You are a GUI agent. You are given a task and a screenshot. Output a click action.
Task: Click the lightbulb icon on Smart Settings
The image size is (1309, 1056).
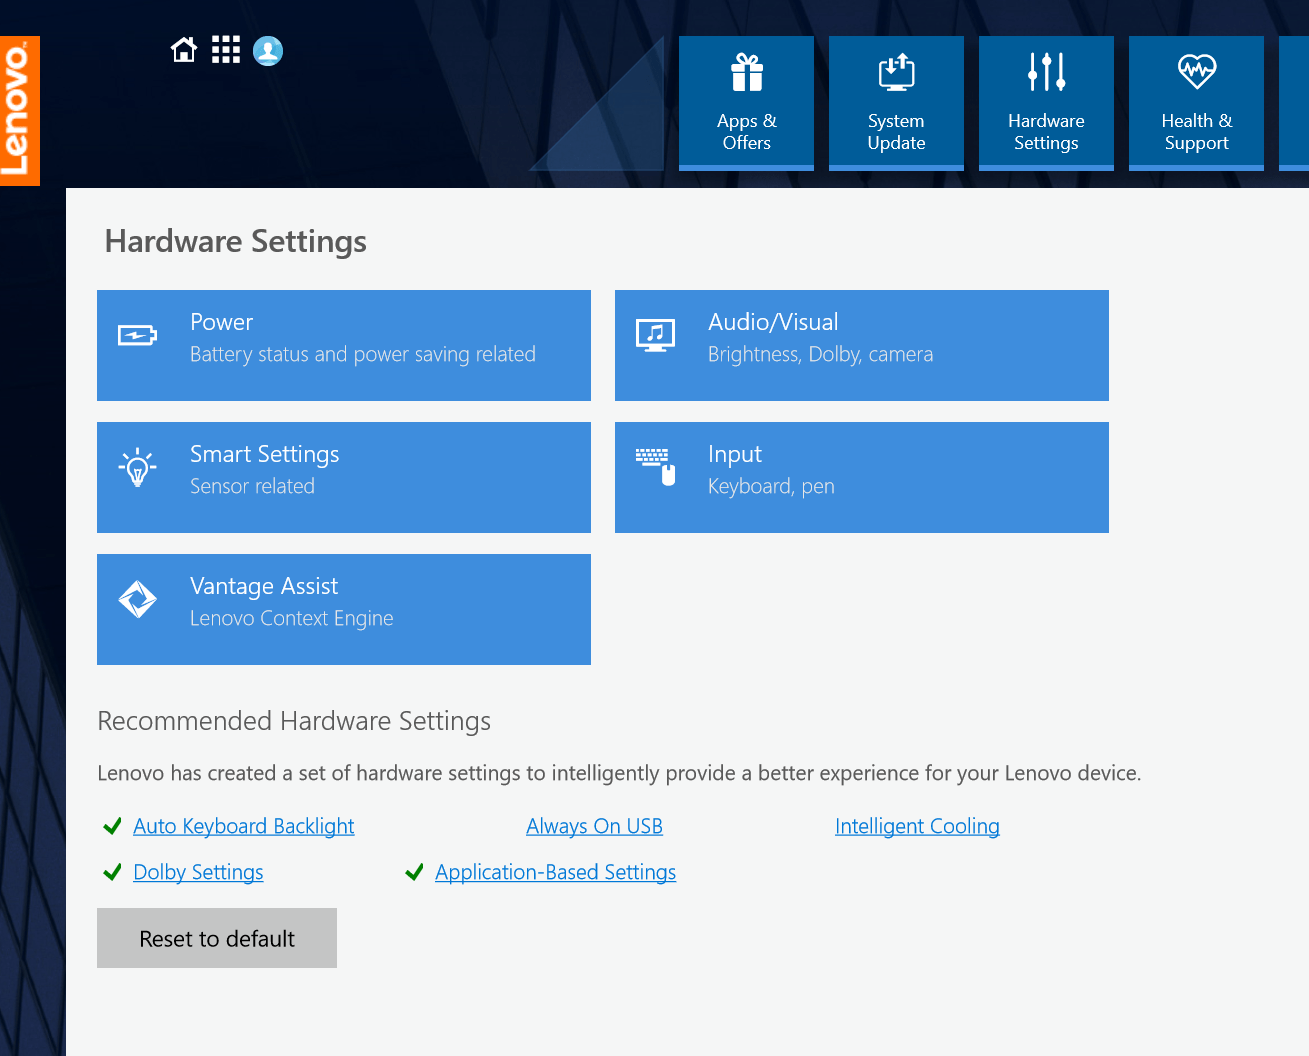tap(138, 467)
